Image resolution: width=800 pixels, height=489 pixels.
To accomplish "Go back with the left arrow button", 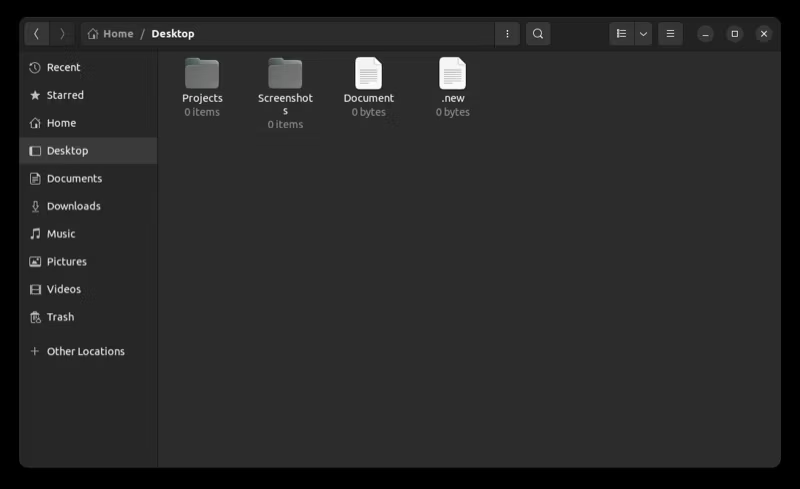I will (x=37, y=34).
